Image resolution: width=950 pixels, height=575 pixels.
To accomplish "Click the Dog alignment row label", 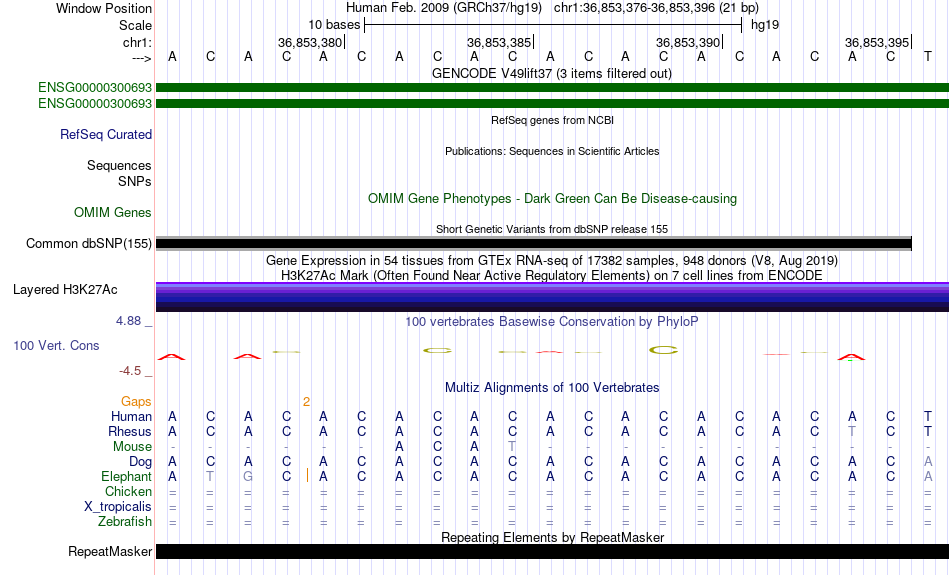I will pos(140,462).
